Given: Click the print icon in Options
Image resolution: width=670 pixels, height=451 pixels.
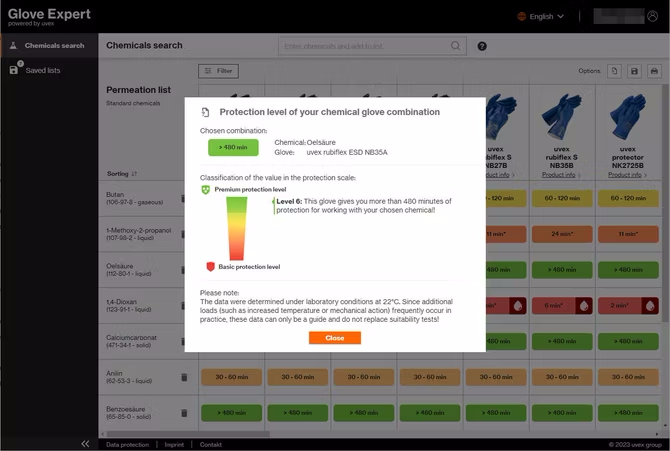Looking at the screenshot, I should [654, 71].
